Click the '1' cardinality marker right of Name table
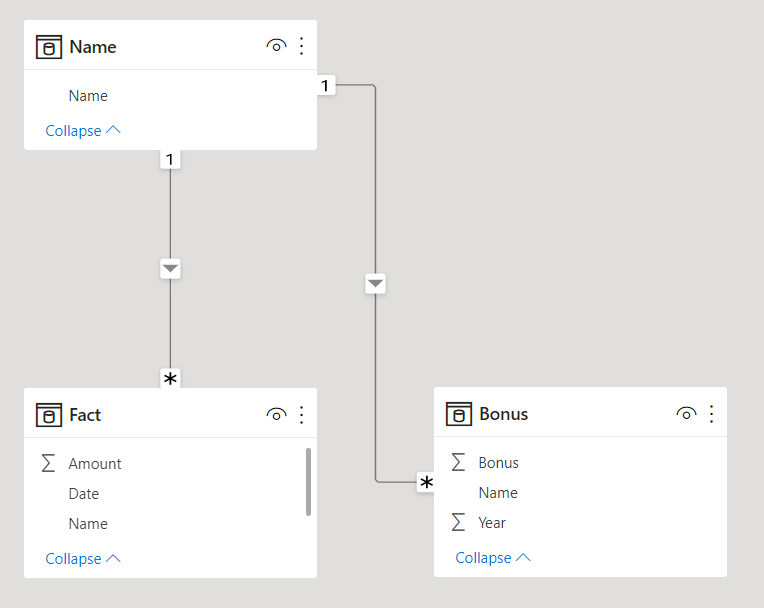This screenshot has width=764, height=608. click(x=325, y=86)
